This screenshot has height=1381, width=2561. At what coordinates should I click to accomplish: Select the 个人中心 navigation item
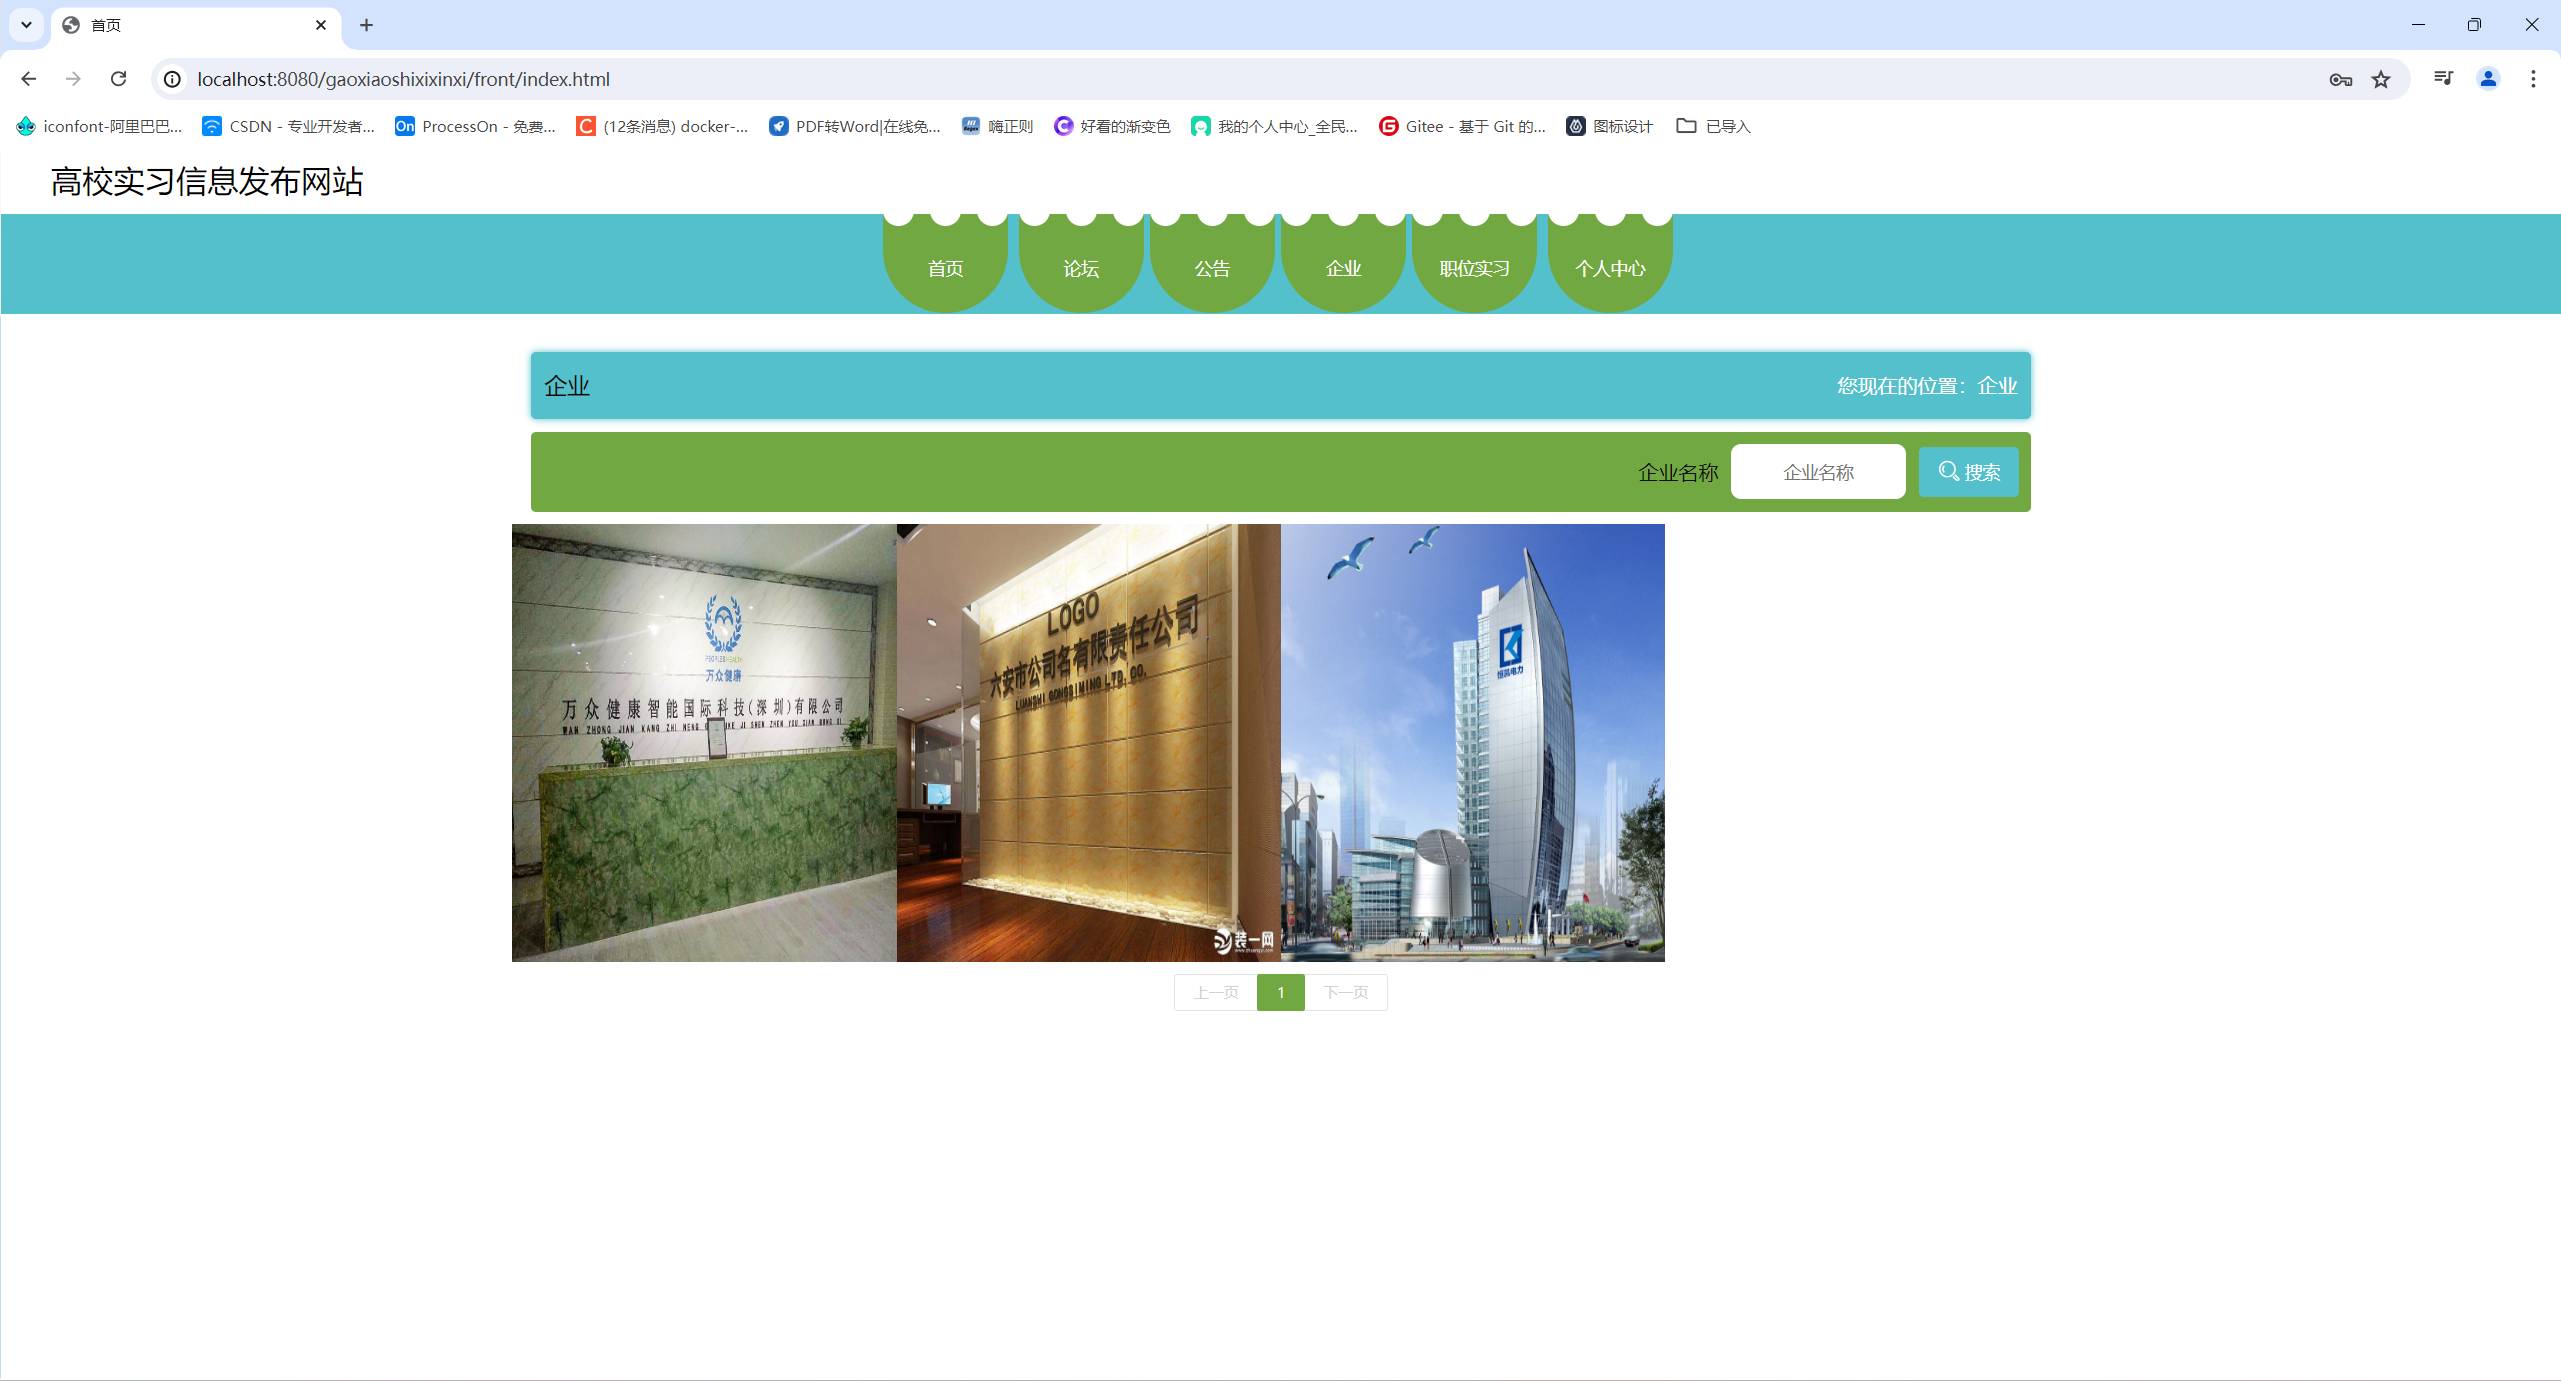tap(1609, 268)
